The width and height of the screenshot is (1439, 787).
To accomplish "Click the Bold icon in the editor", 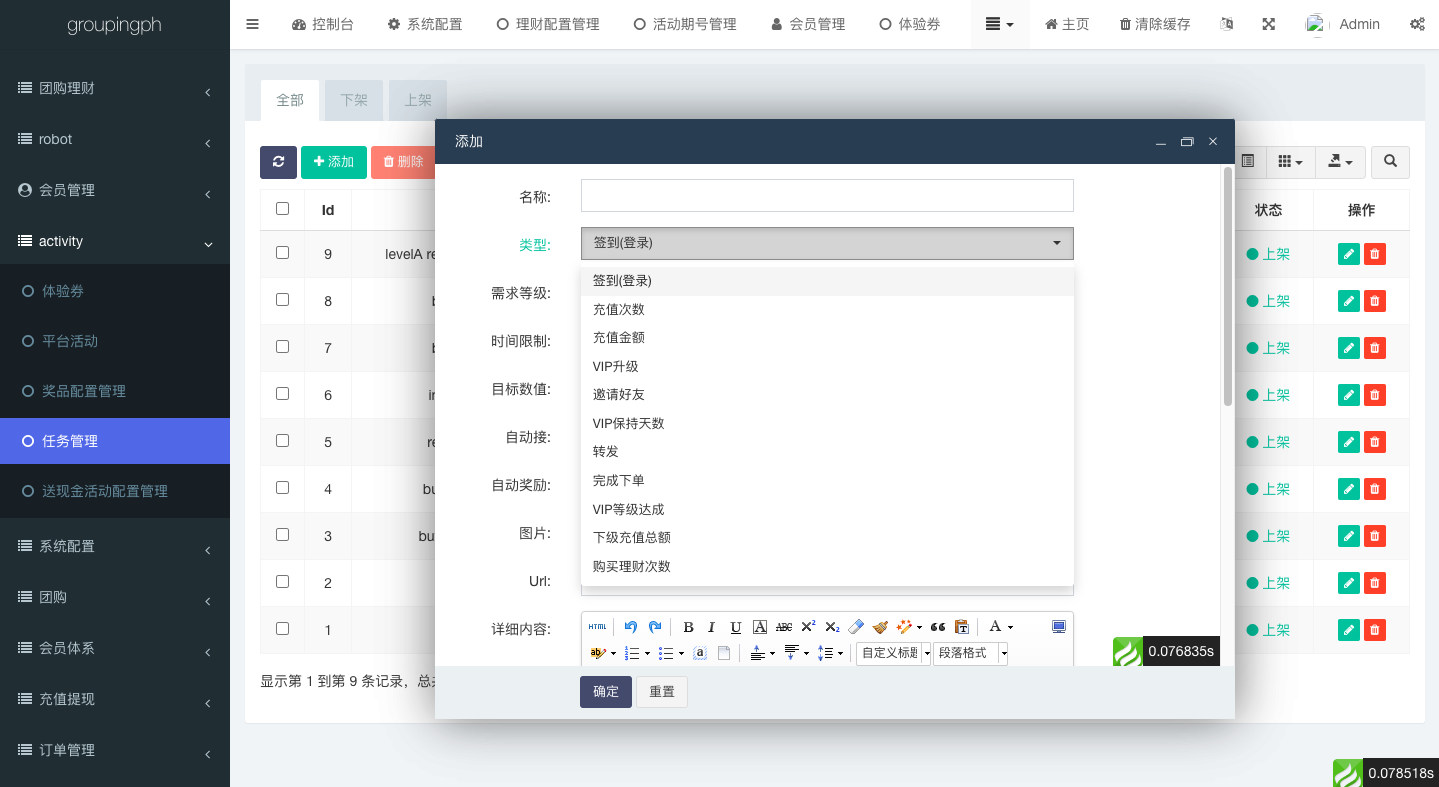I will pyautogui.click(x=688, y=627).
